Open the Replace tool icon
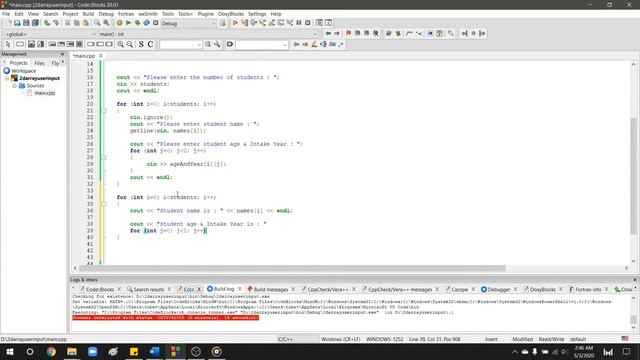Image resolution: width=640 pixels, height=360 pixels. (106, 23)
